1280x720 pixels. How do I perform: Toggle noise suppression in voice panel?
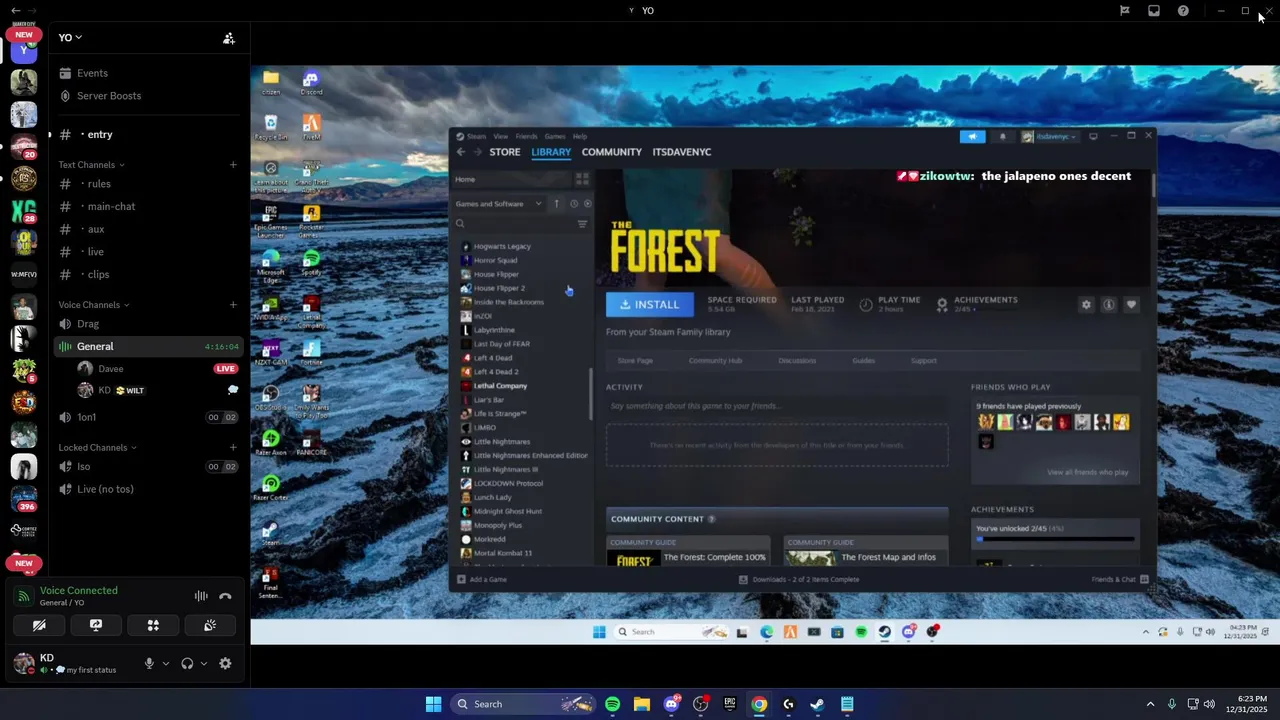click(201, 596)
